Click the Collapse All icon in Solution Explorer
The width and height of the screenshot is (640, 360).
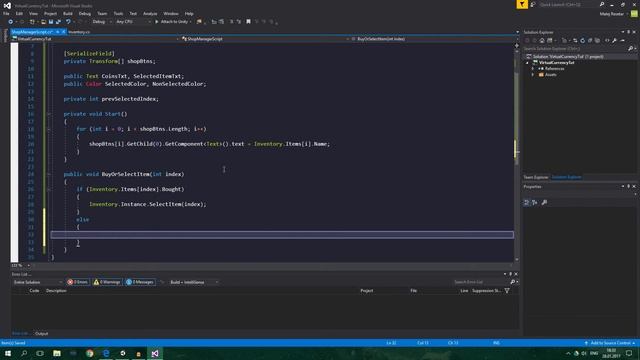[590, 40]
